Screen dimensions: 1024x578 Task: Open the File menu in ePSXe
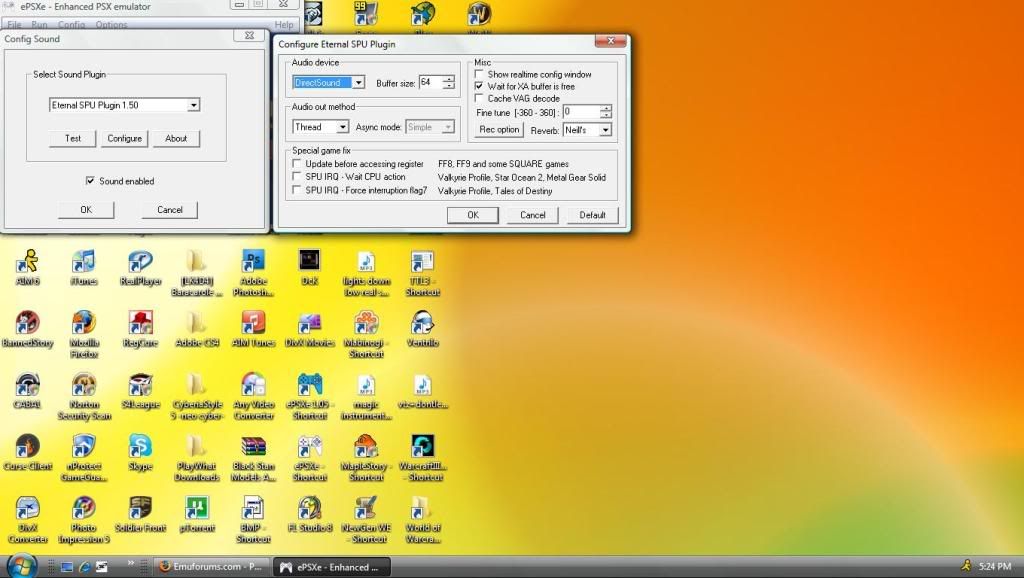(14, 24)
